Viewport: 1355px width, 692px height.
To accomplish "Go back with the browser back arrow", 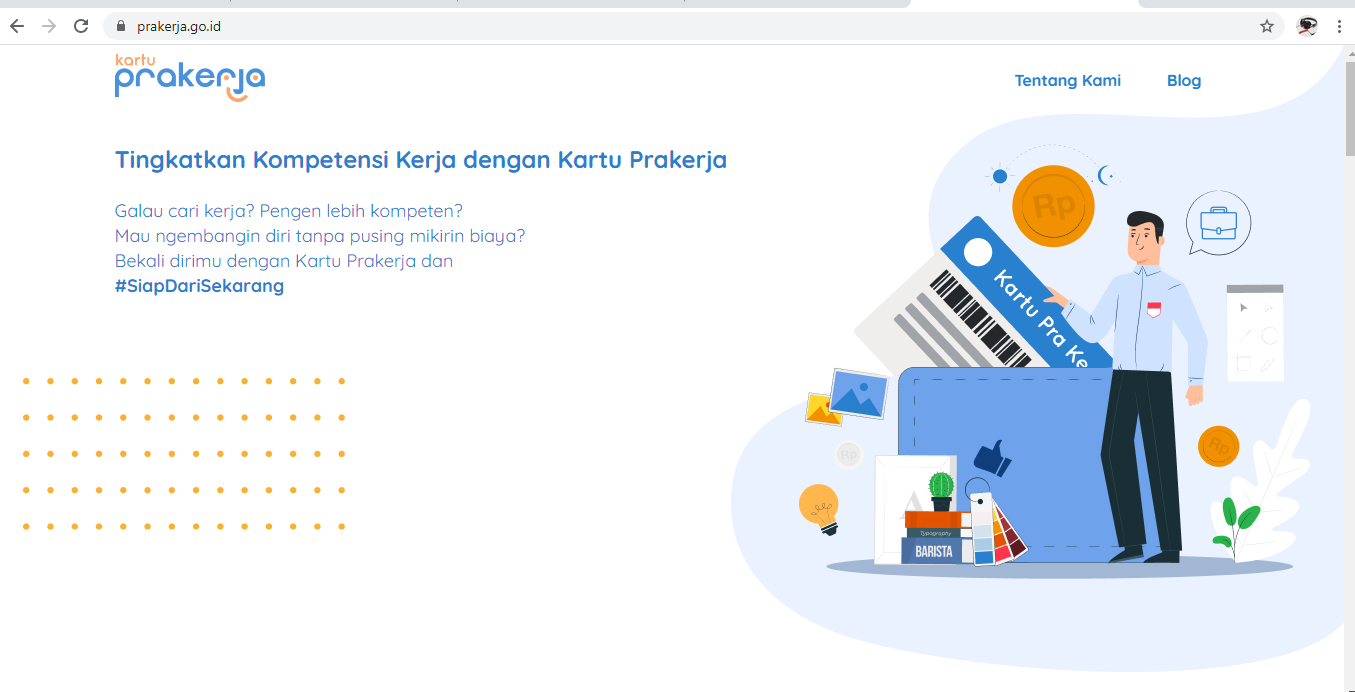I will (16, 26).
